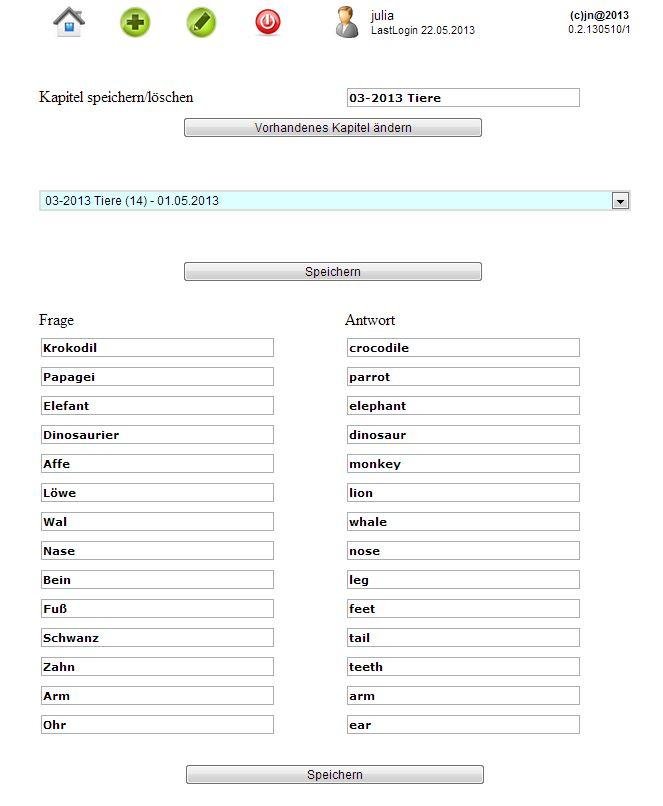Click the answer field containing whale
The width and height of the screenshot is (663, 806).
pos(462,522)
